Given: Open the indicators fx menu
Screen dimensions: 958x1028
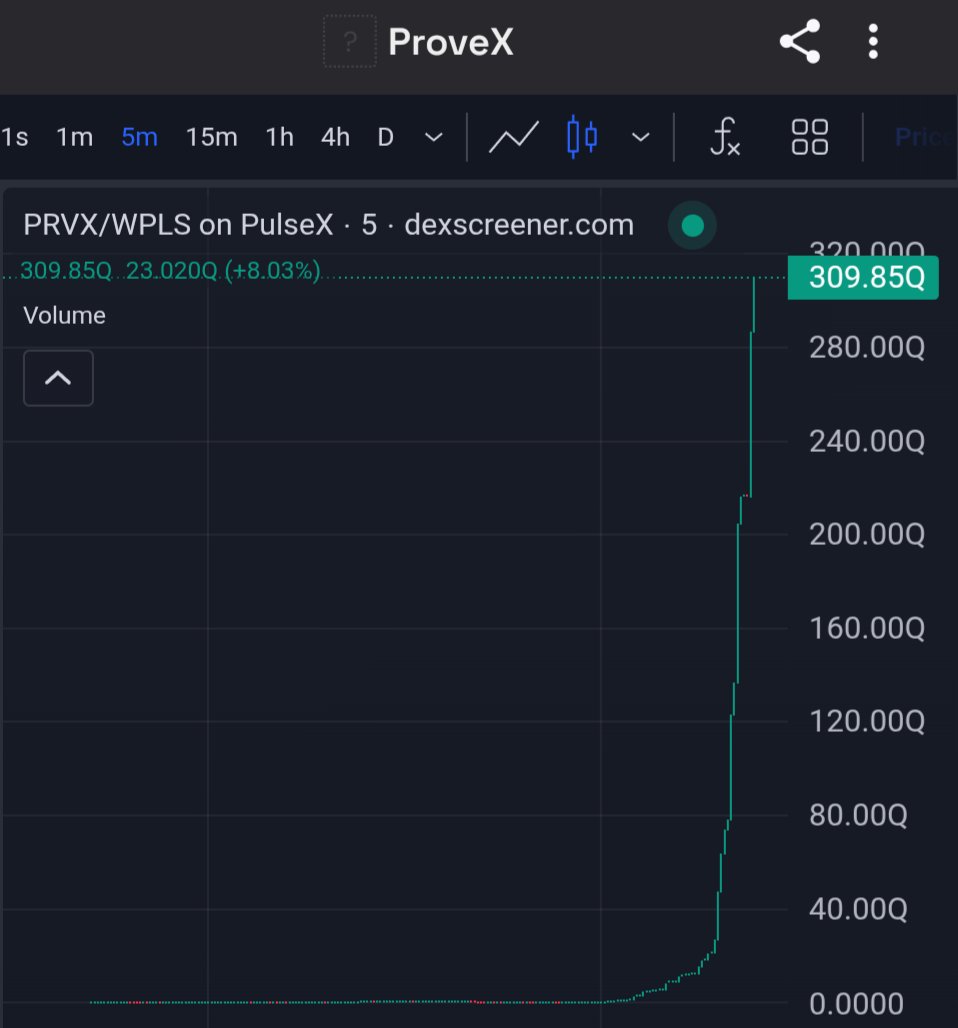Looking at the screenshot, I should [x=725, y=137].
